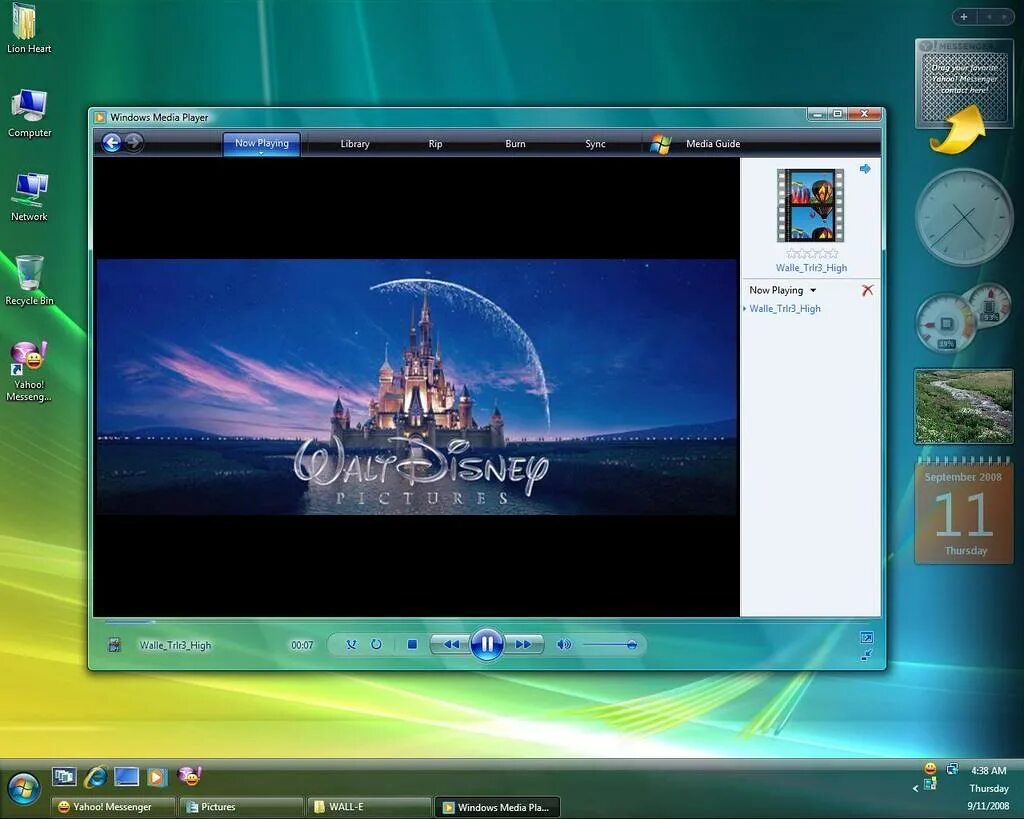Mute audio using the speaker icon
This screenshot has height=819, width=1024.
(562, 644)
